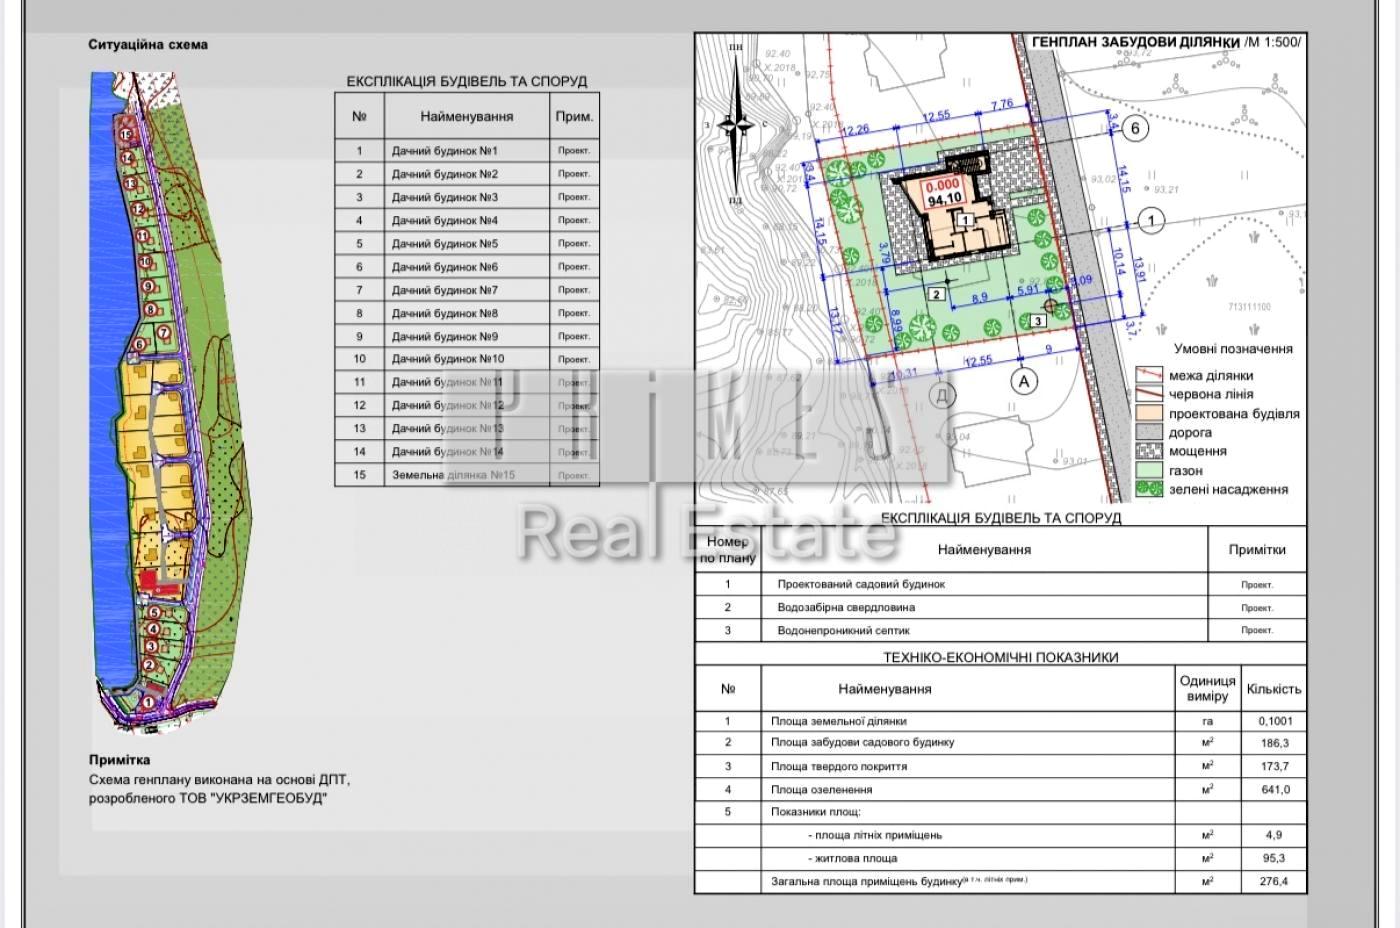1400x928 pixels.
Task: Click the 'Площа озеленення' value 641,0
Action: click(x=1274, y=789)
